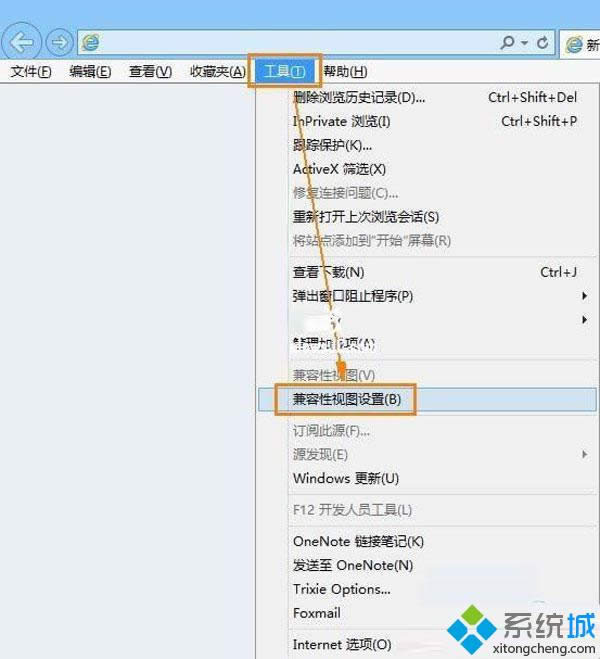The height and width of the screenshot is (659, 600).
Task: Expand the submenu arrow below 弹出窗口阻止程序
Action: [584, 320]
